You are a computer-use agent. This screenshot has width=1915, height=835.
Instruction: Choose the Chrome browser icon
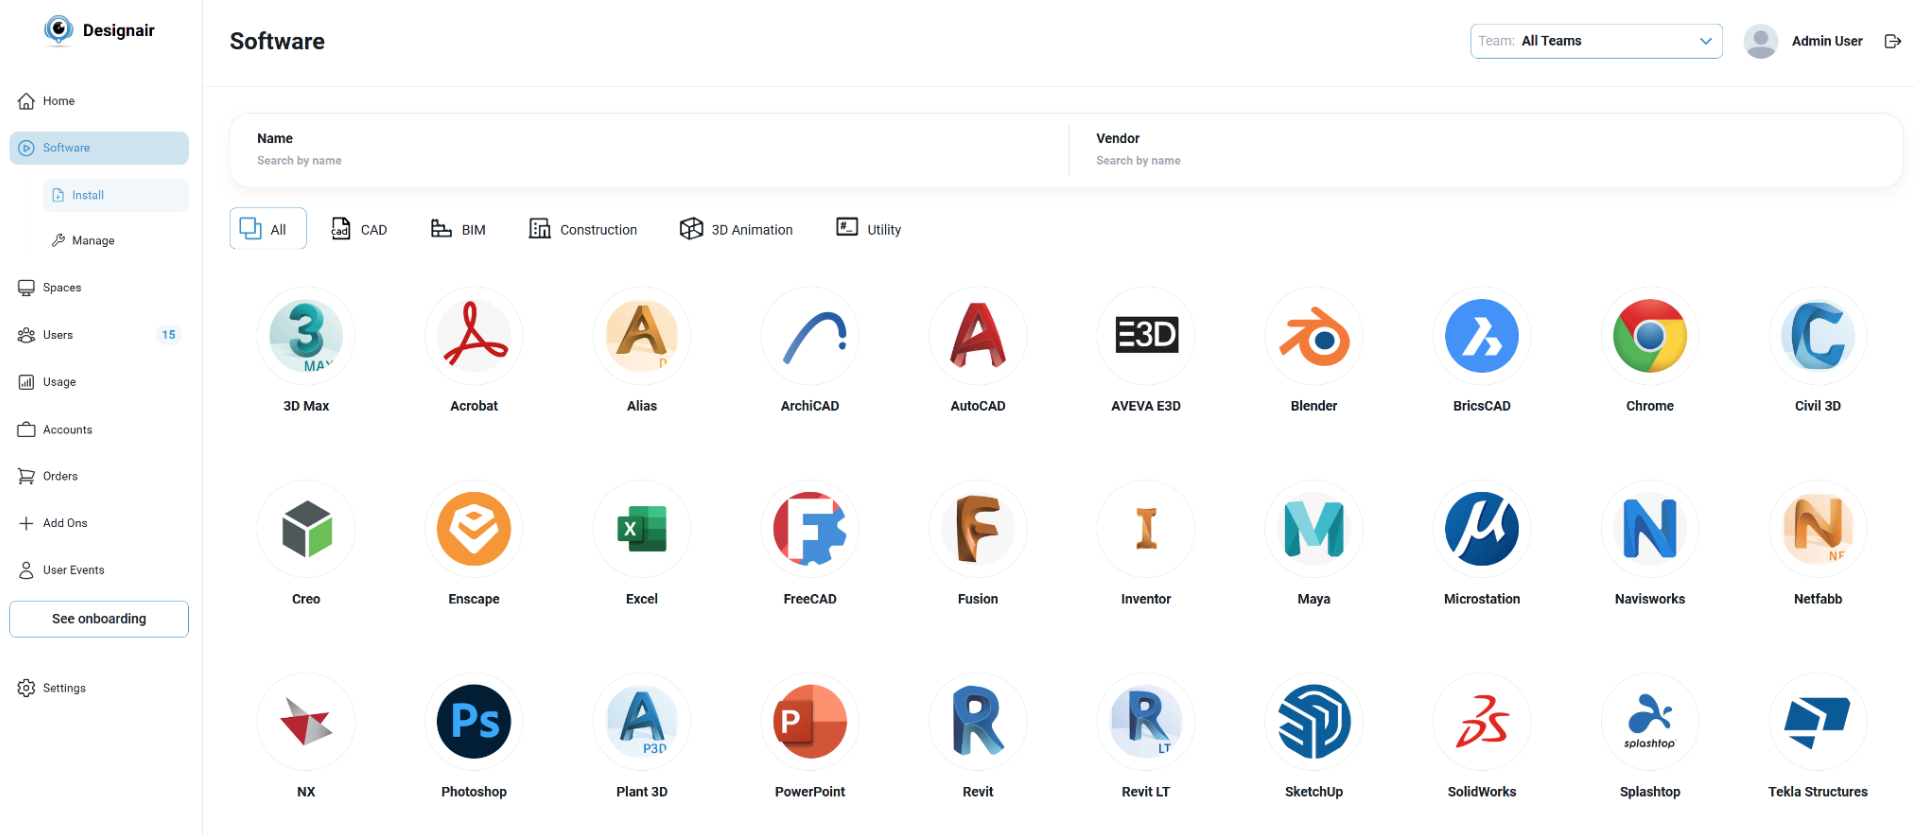pos(1650,336)
